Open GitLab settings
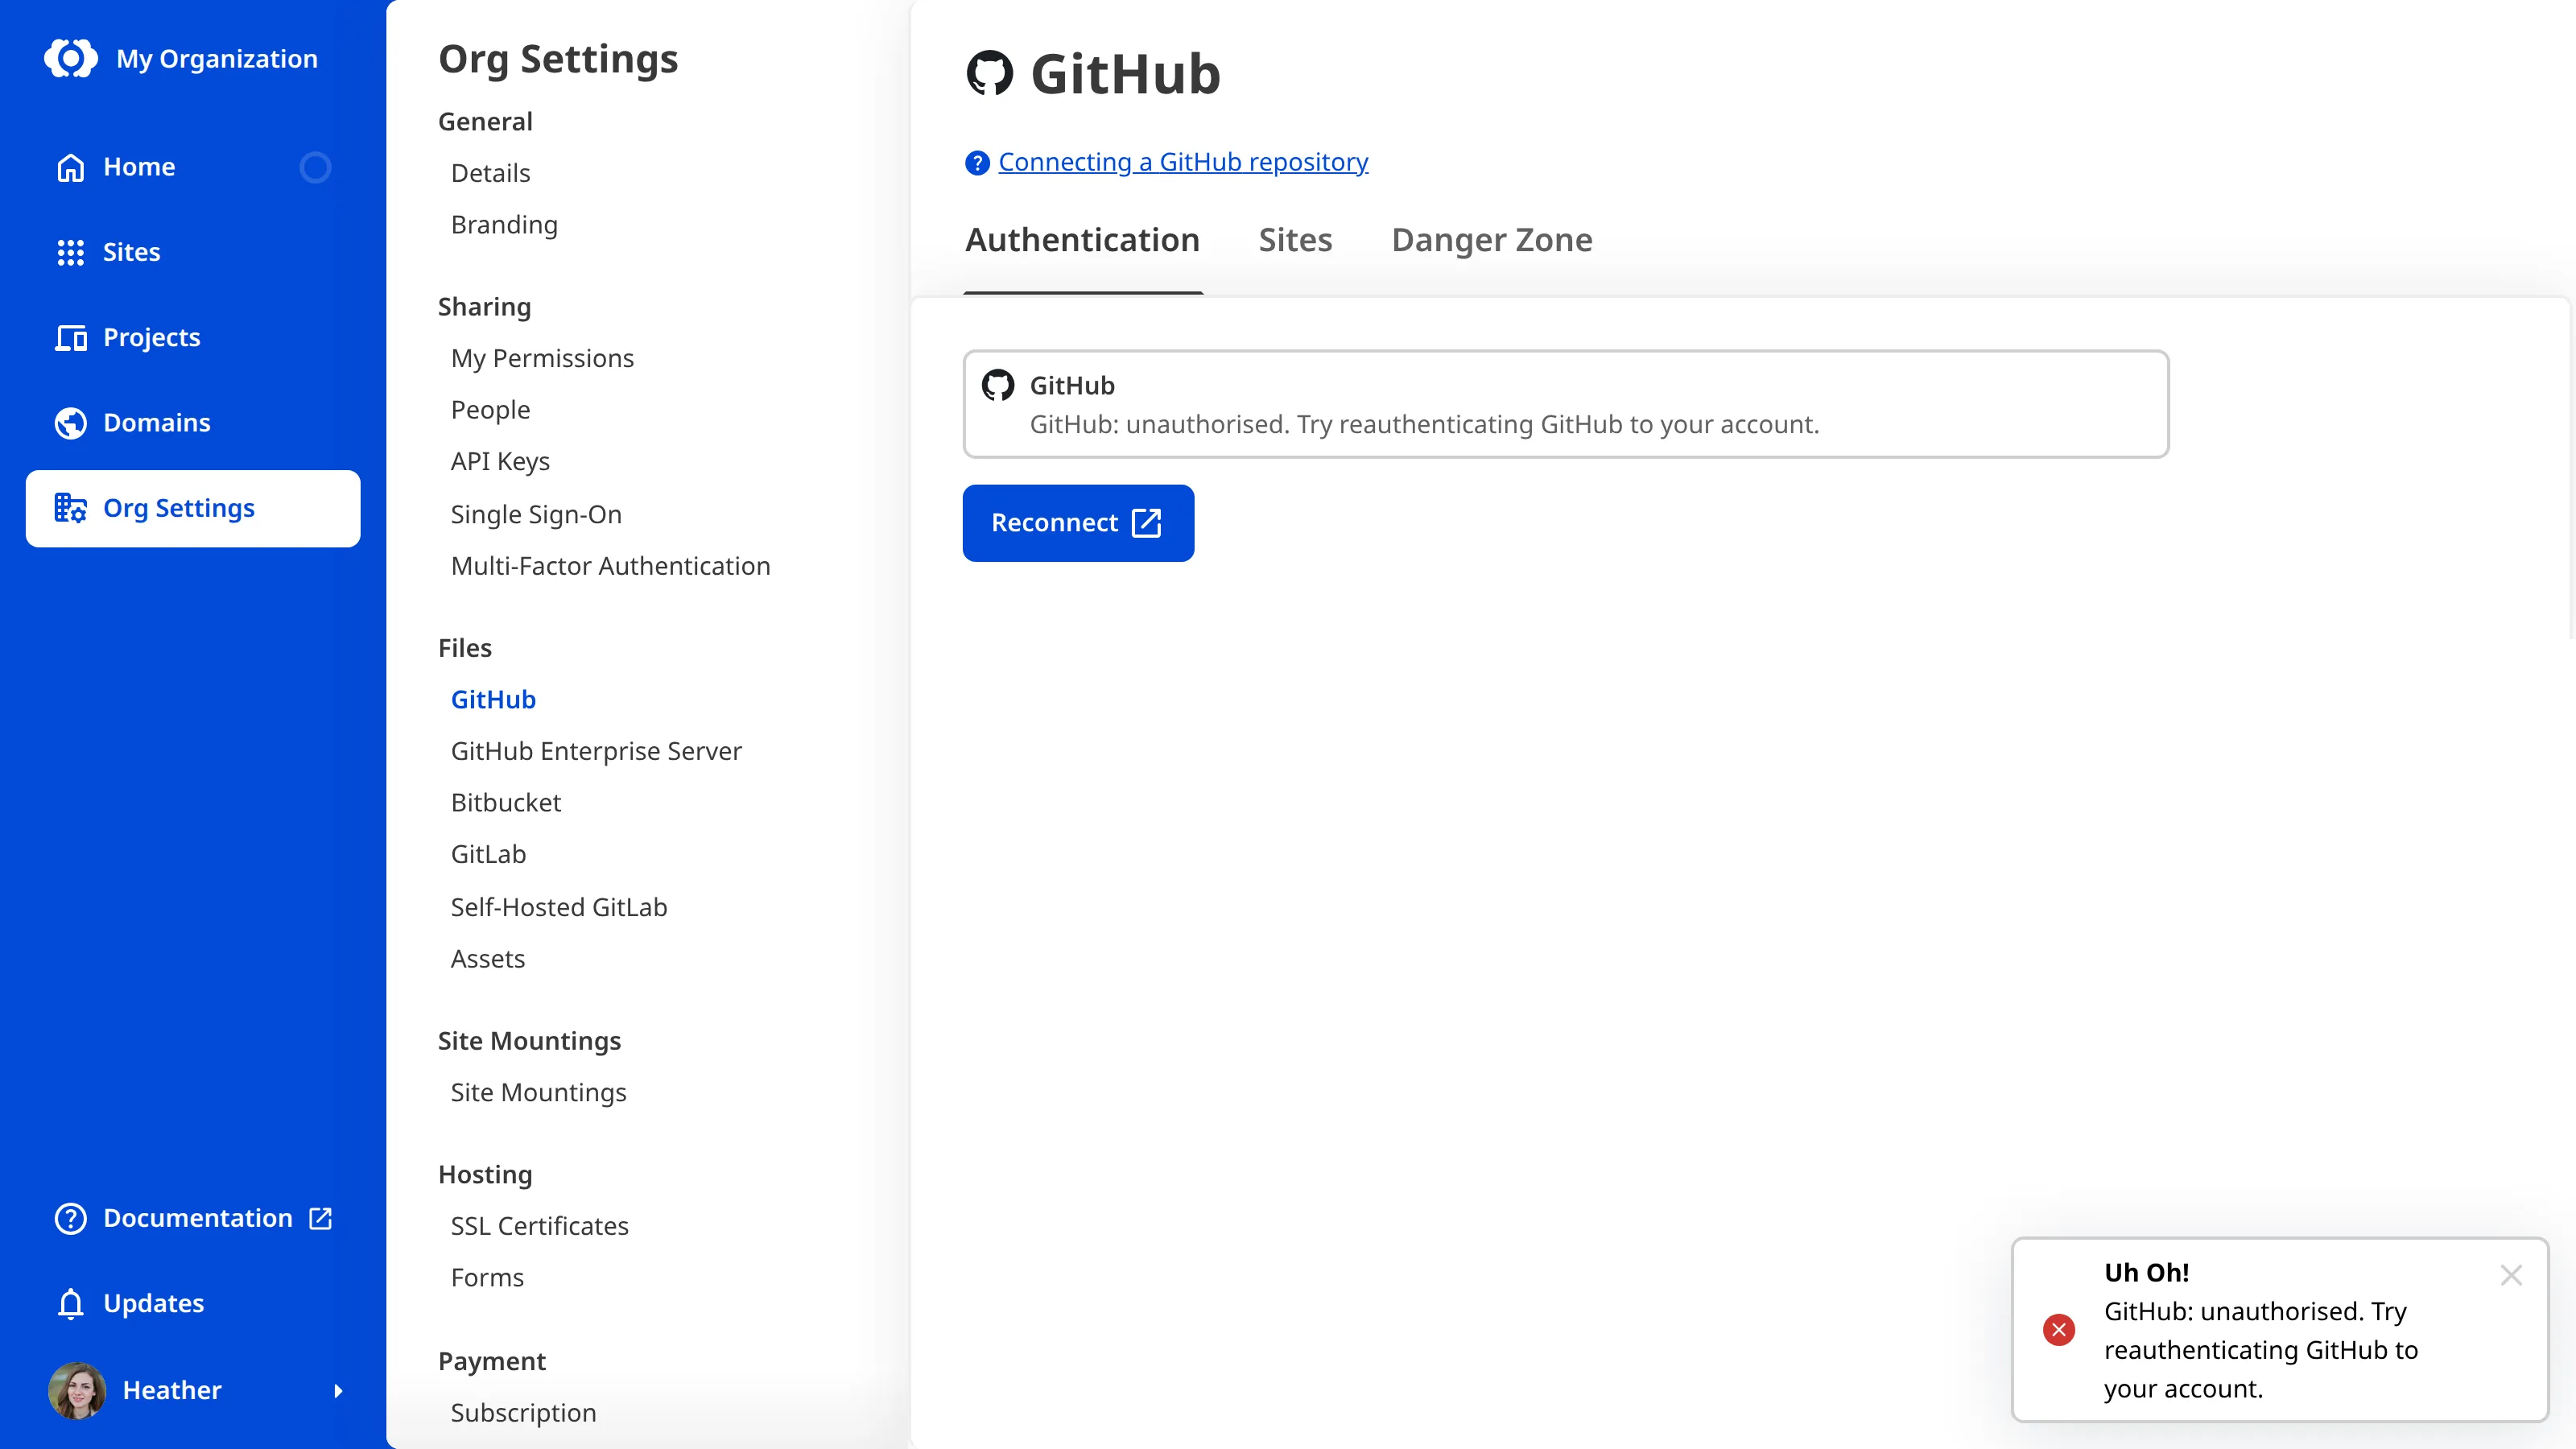2576x1449 pixels. (488, 855)
